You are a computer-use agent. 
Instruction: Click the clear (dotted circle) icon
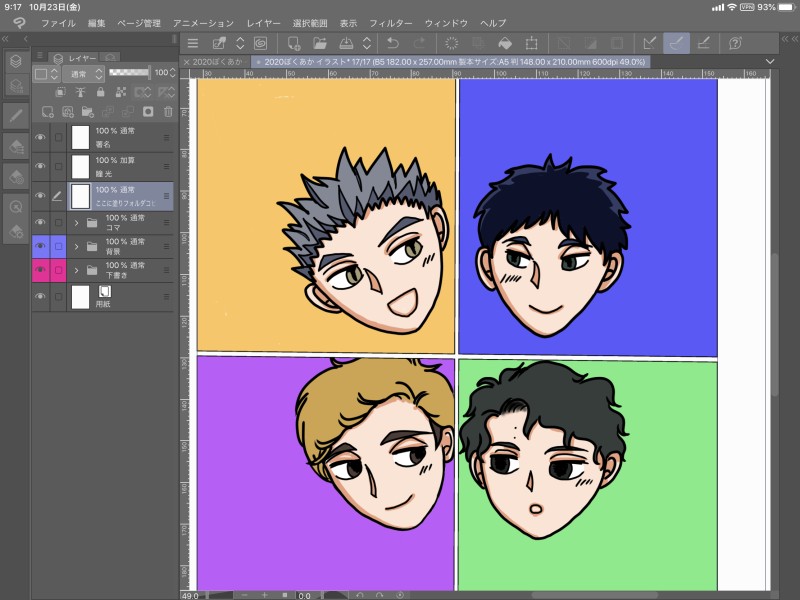point(452,43)
